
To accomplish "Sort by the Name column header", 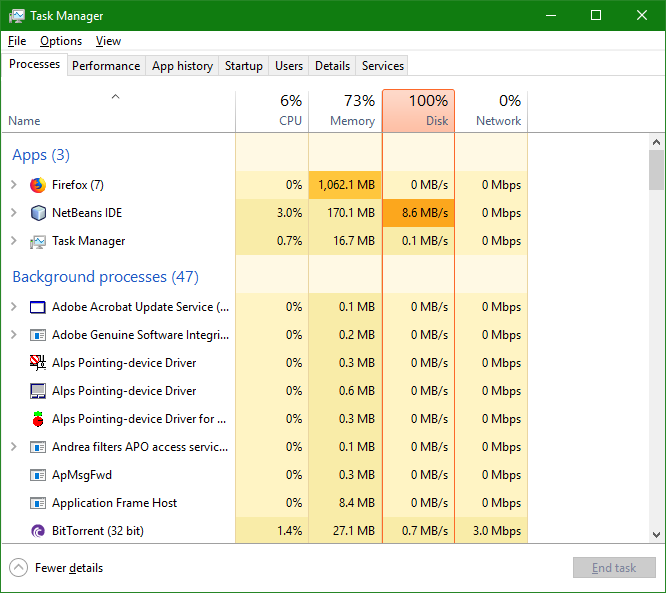I will (x=118, y=111).
